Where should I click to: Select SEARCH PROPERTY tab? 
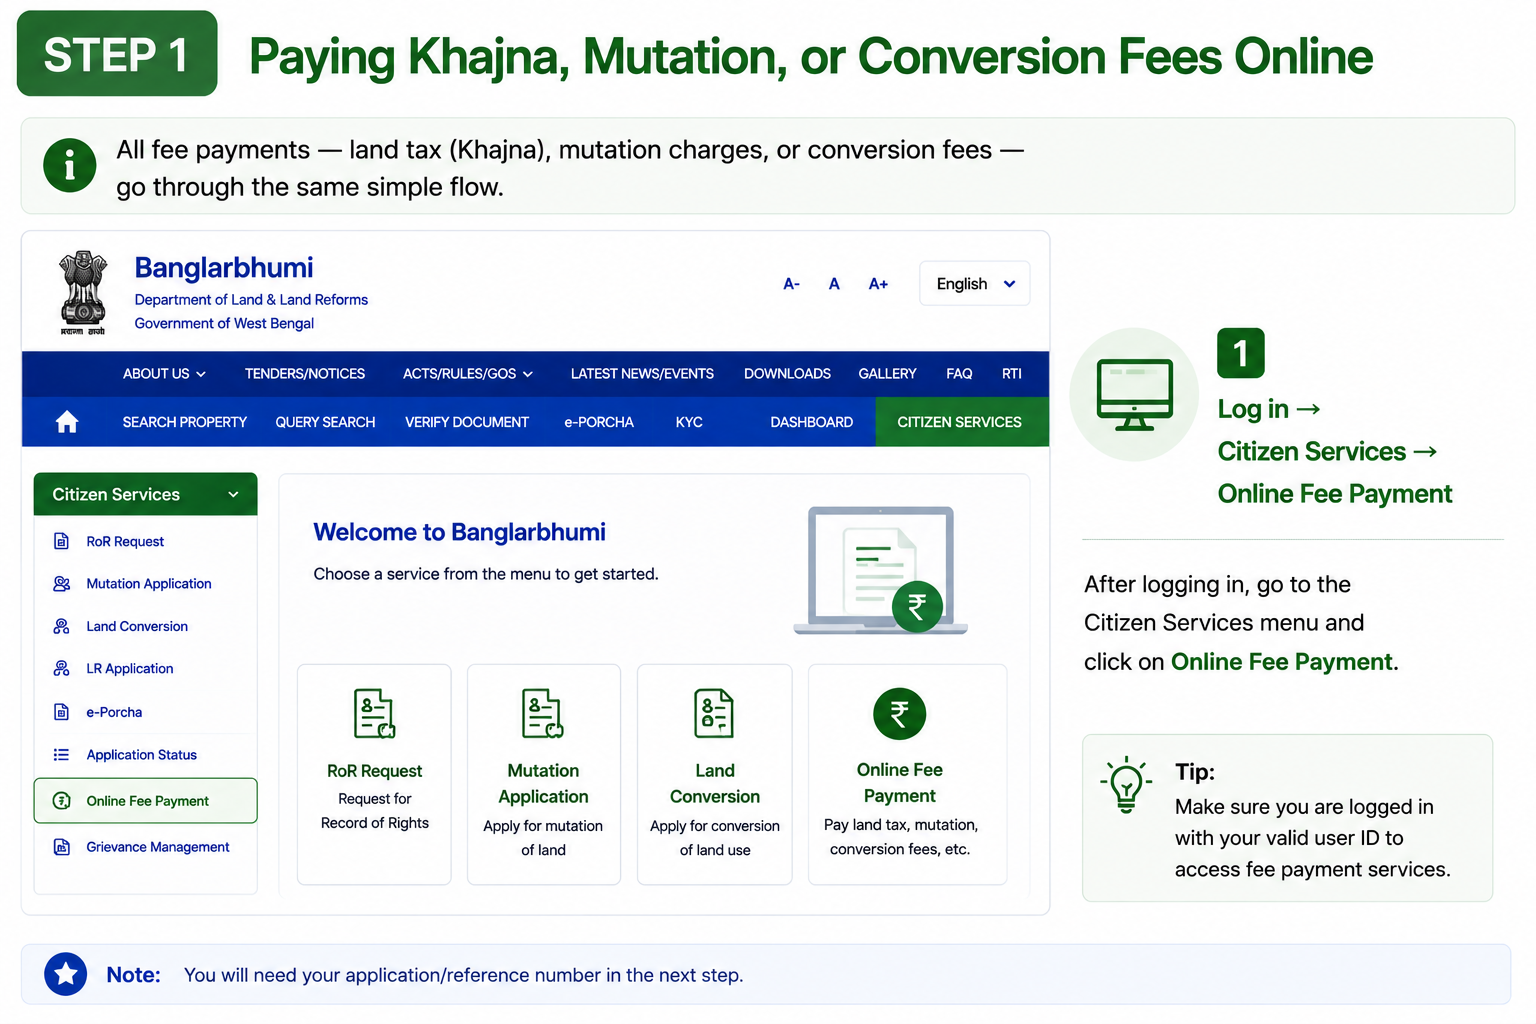pyautogui.click(x=185, y=422)
